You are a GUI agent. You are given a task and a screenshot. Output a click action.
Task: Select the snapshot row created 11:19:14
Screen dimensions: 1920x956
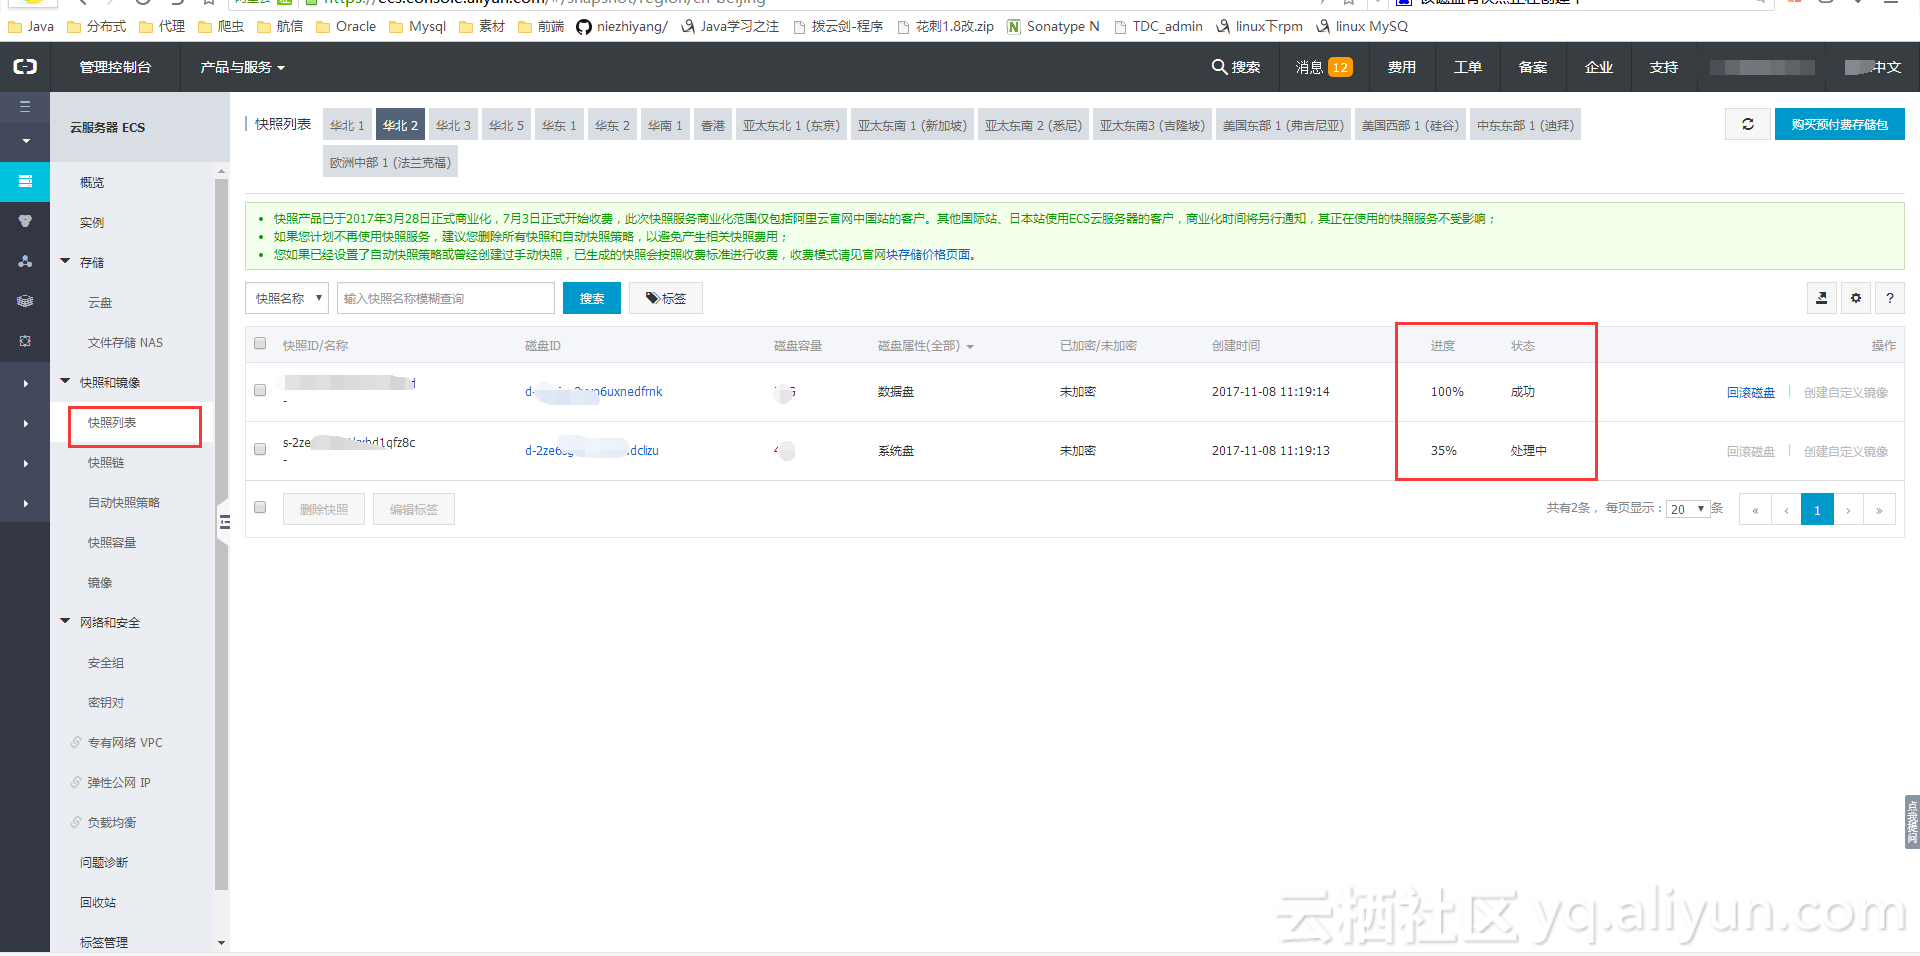point(260,390)
